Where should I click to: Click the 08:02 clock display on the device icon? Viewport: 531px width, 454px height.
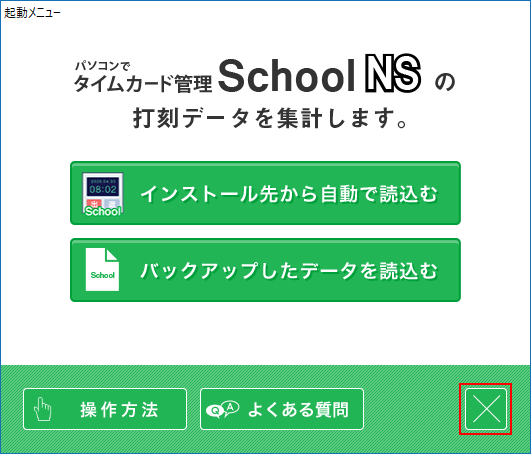click(x=103, y=187)
